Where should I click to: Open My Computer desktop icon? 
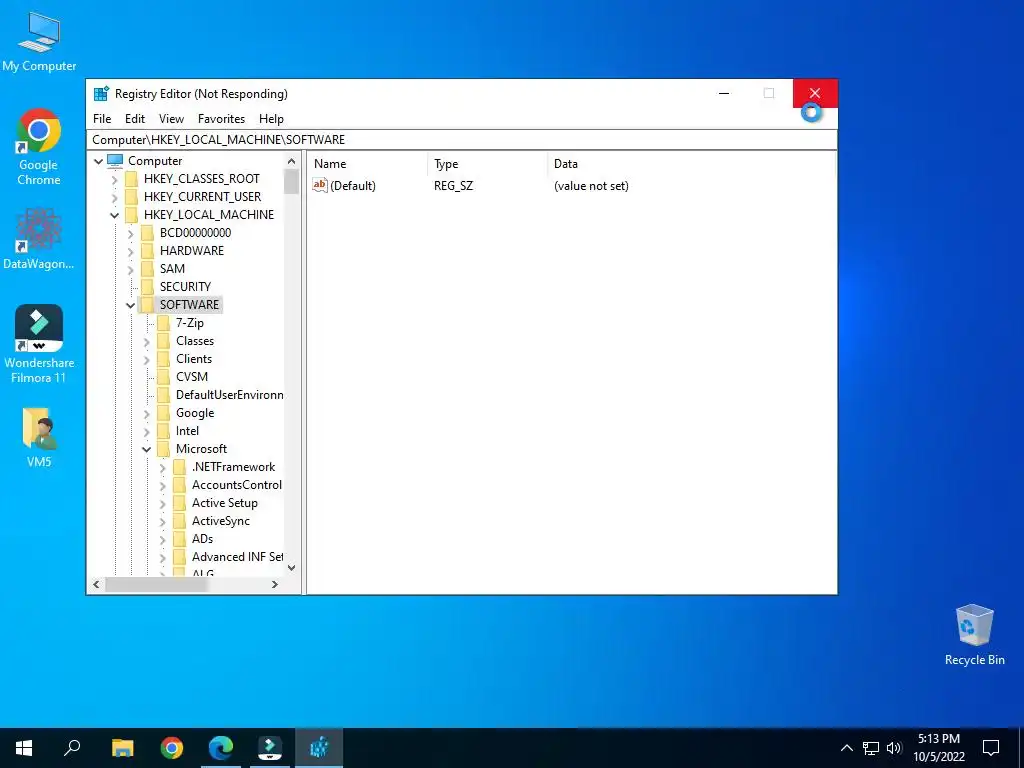click(39, 42)
